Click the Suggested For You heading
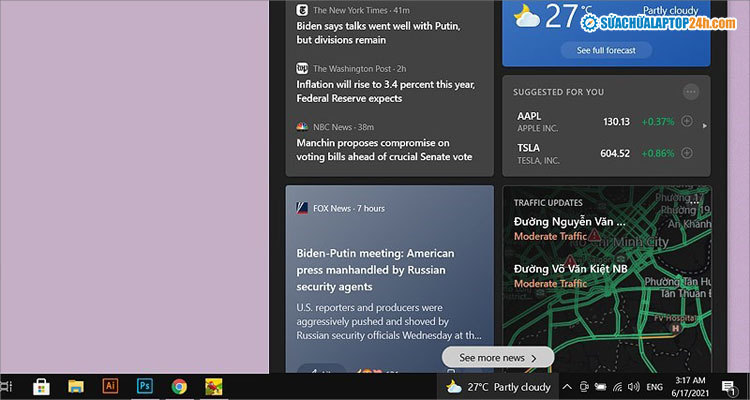The image size is (750, 400). coord(558,92)
